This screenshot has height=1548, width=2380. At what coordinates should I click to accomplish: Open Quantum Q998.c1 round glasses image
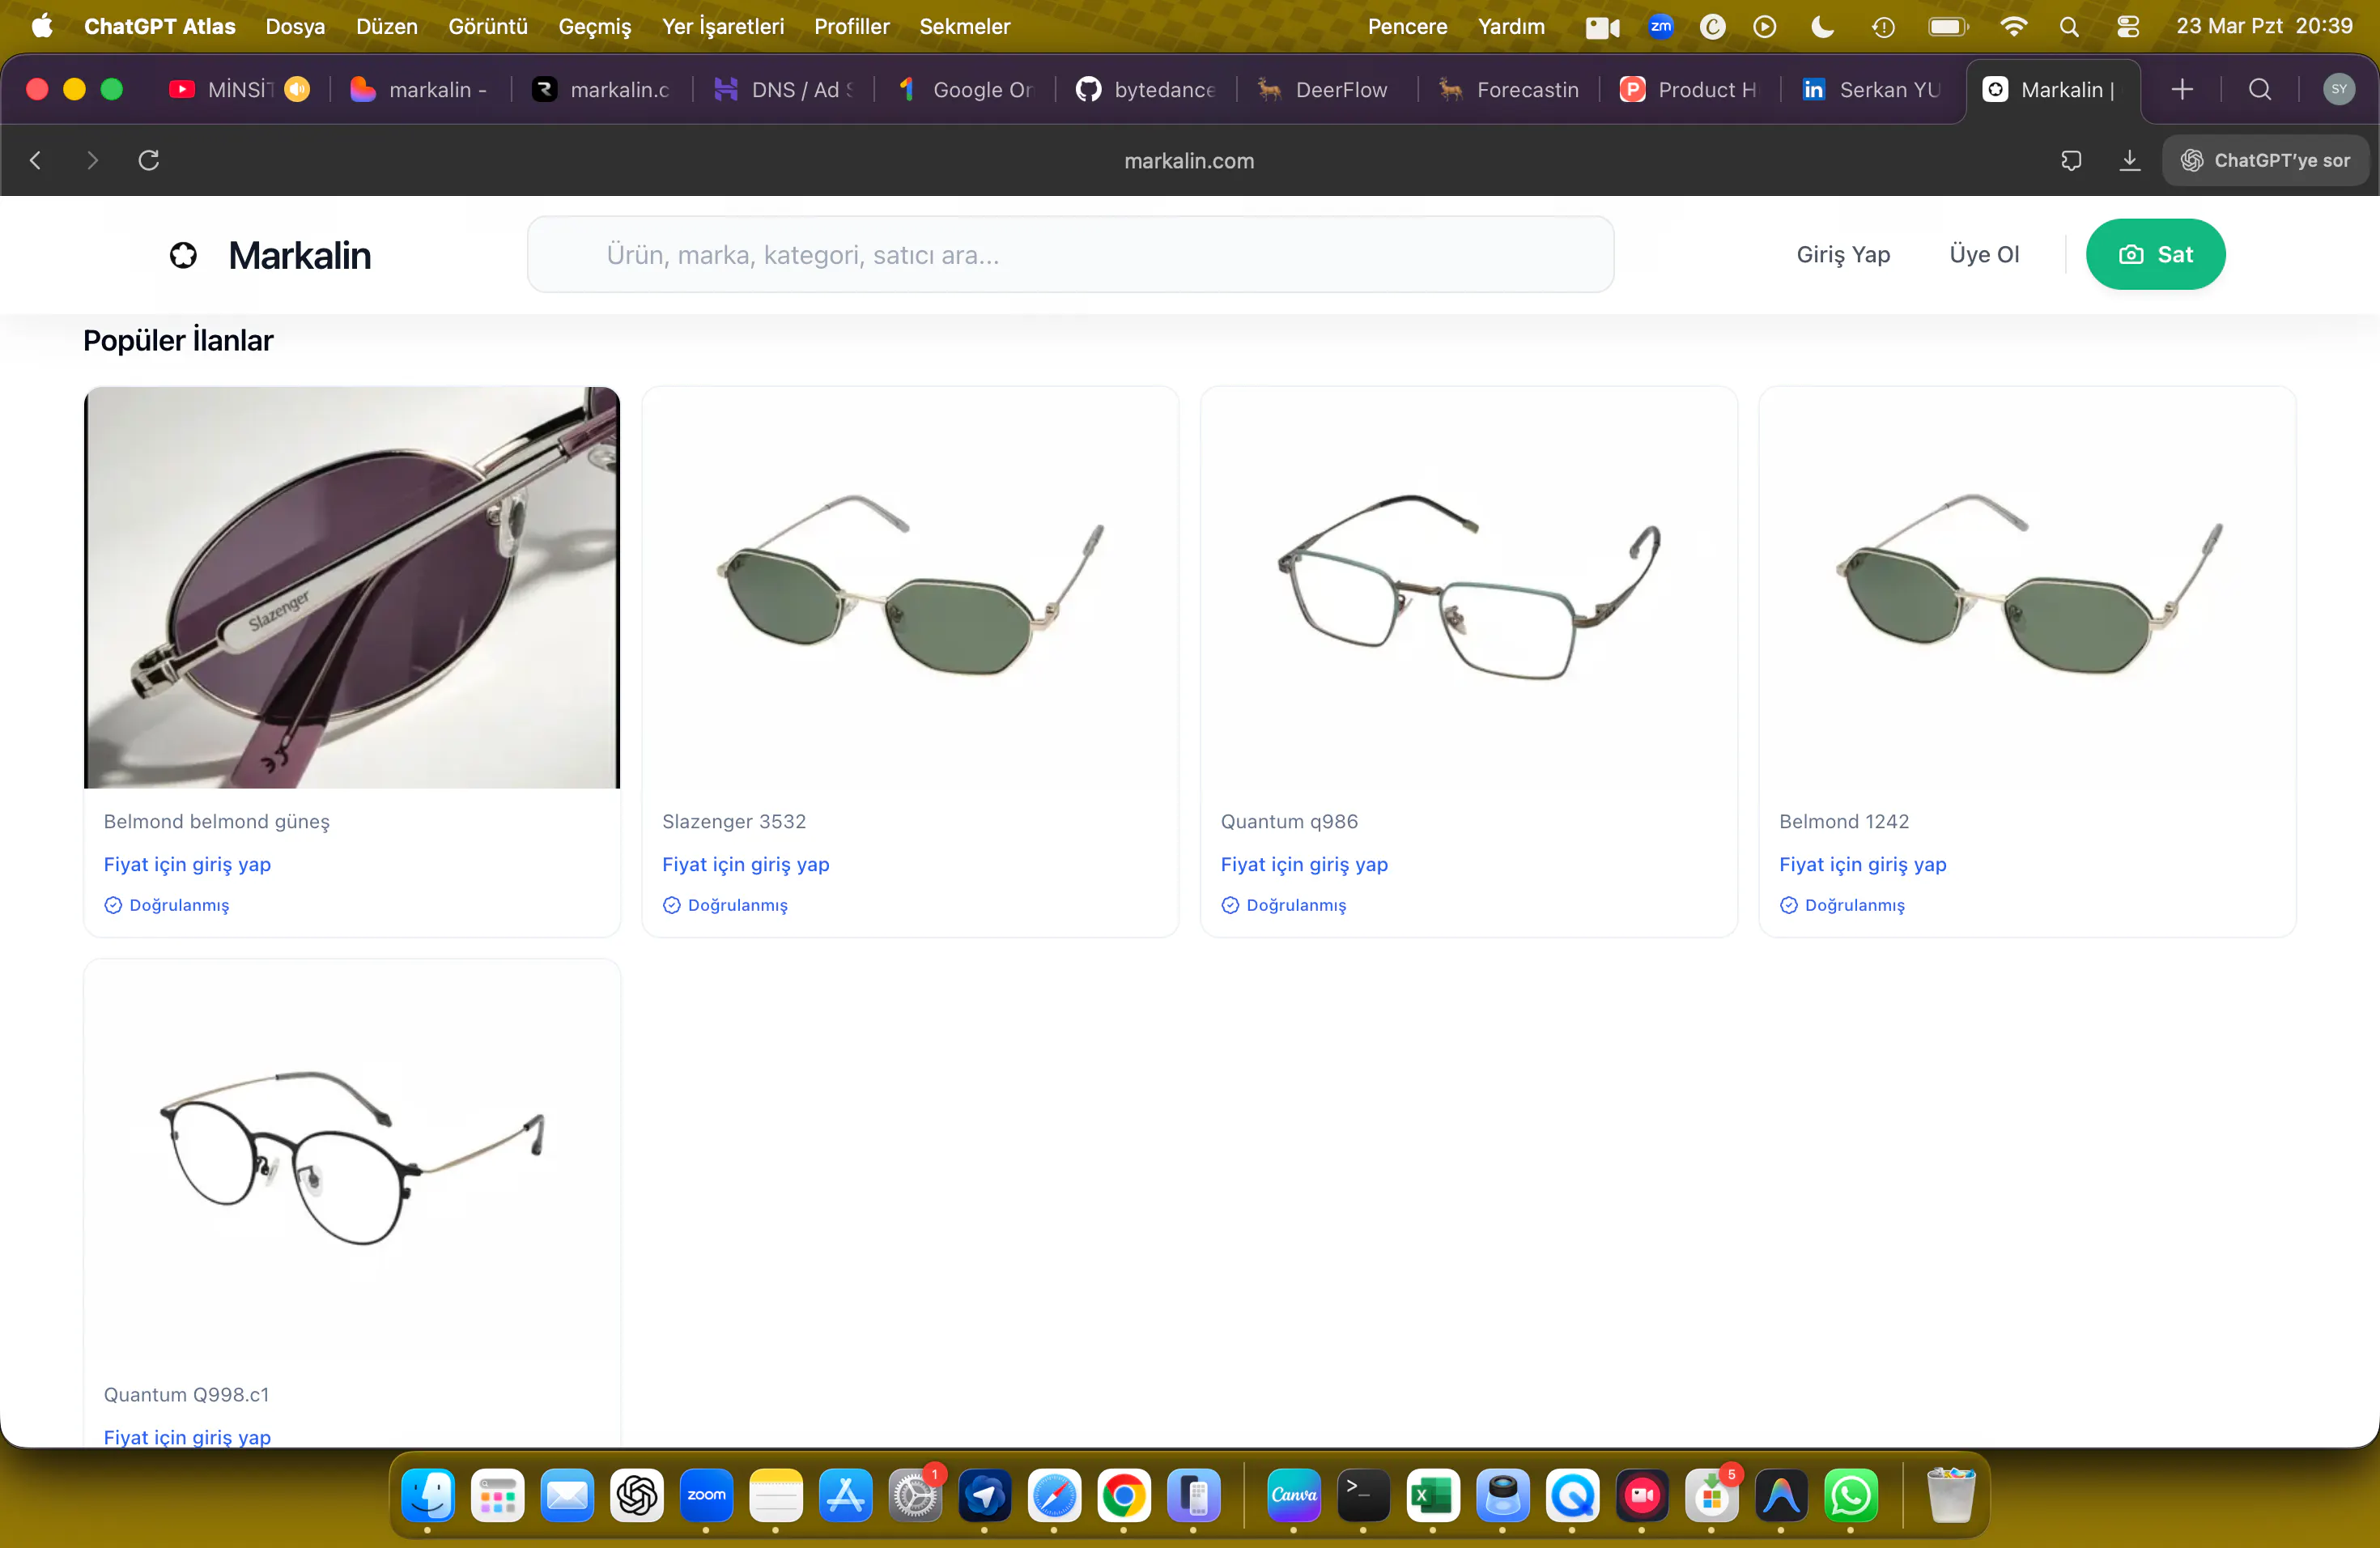click(x=352, y=1160)
